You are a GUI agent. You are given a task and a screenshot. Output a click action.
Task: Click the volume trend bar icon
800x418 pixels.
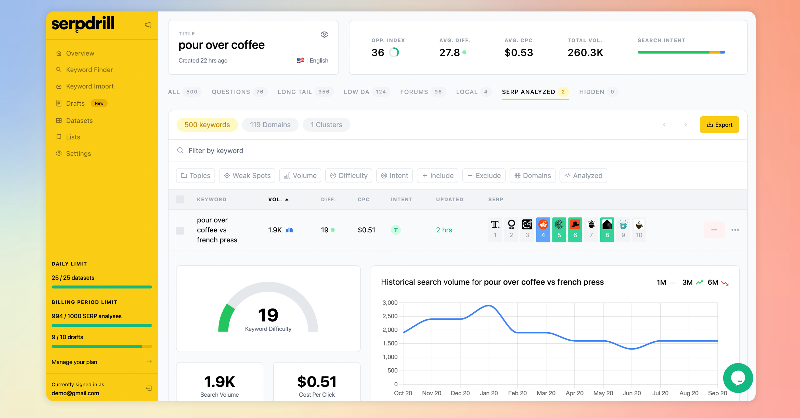pos(290,230)
